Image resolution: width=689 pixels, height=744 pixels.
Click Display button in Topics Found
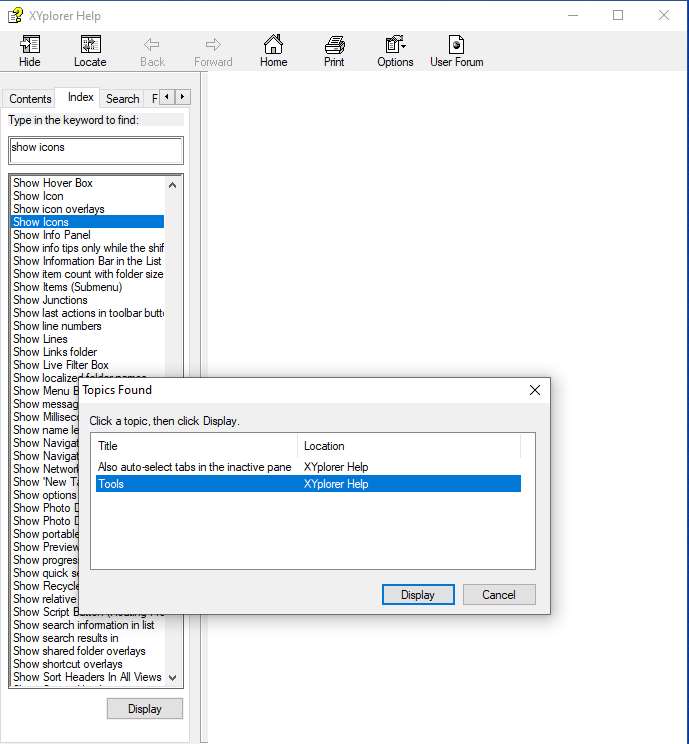418,595
